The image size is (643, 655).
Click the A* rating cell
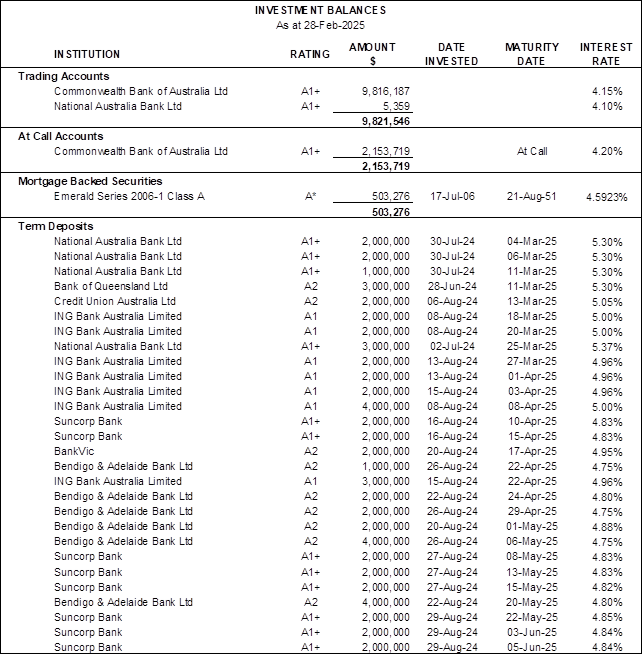[310, 196]
